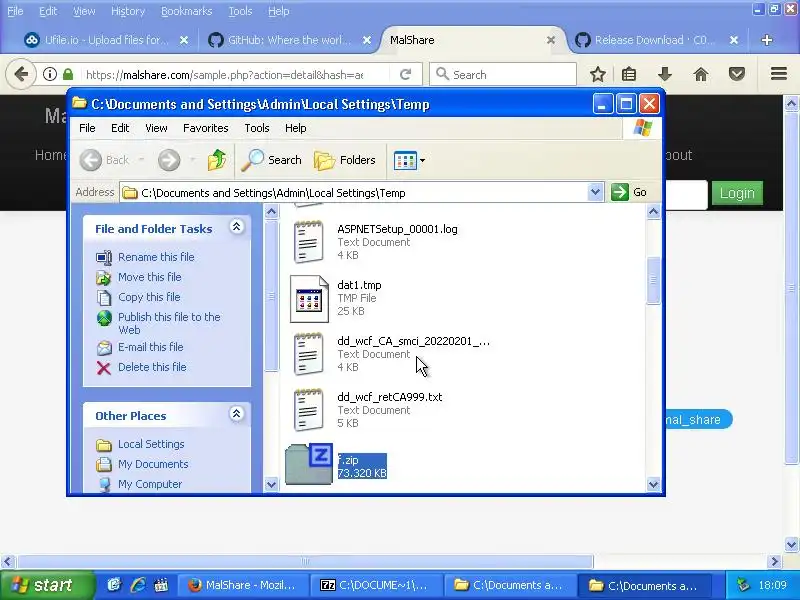
Task: Open Firefox hamburger menu
Action: point(779,74)
